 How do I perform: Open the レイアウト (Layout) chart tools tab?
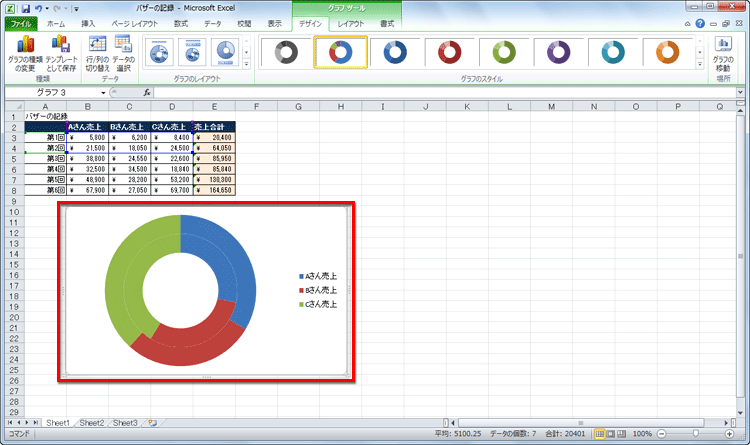[350, 22]
